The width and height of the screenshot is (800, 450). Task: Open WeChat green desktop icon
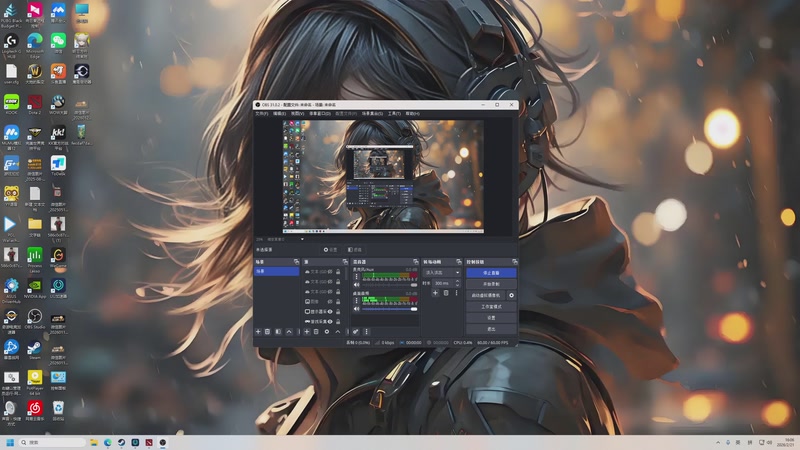(58, 43)
